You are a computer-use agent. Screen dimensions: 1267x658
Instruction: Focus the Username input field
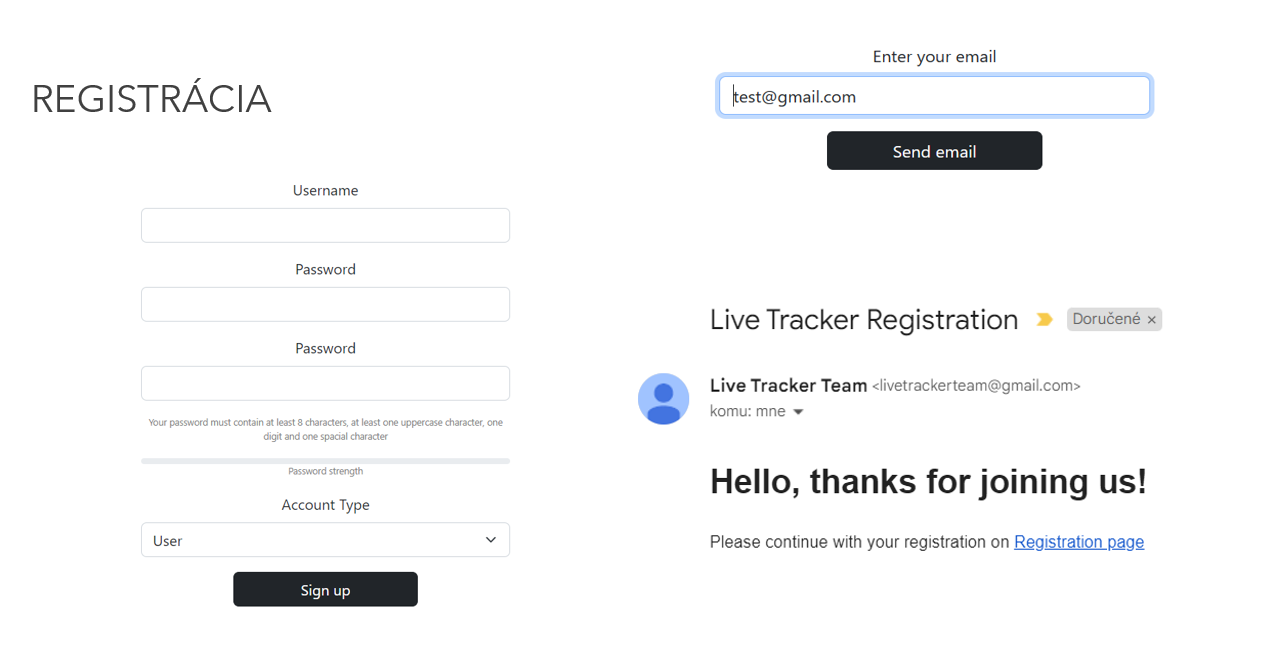pos(325,225)
